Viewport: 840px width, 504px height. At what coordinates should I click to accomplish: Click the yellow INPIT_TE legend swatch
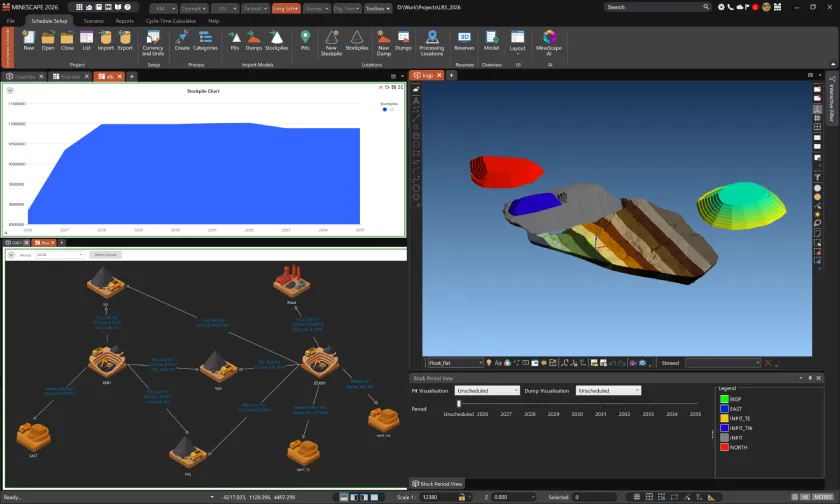pyautogui.click(x=724, y=418)
